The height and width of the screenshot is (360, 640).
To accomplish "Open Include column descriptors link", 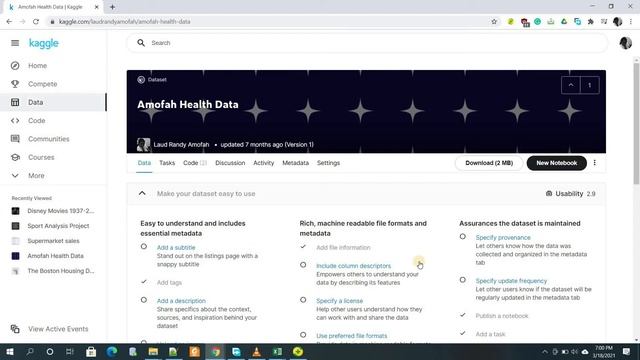I will tap(353, 266).
